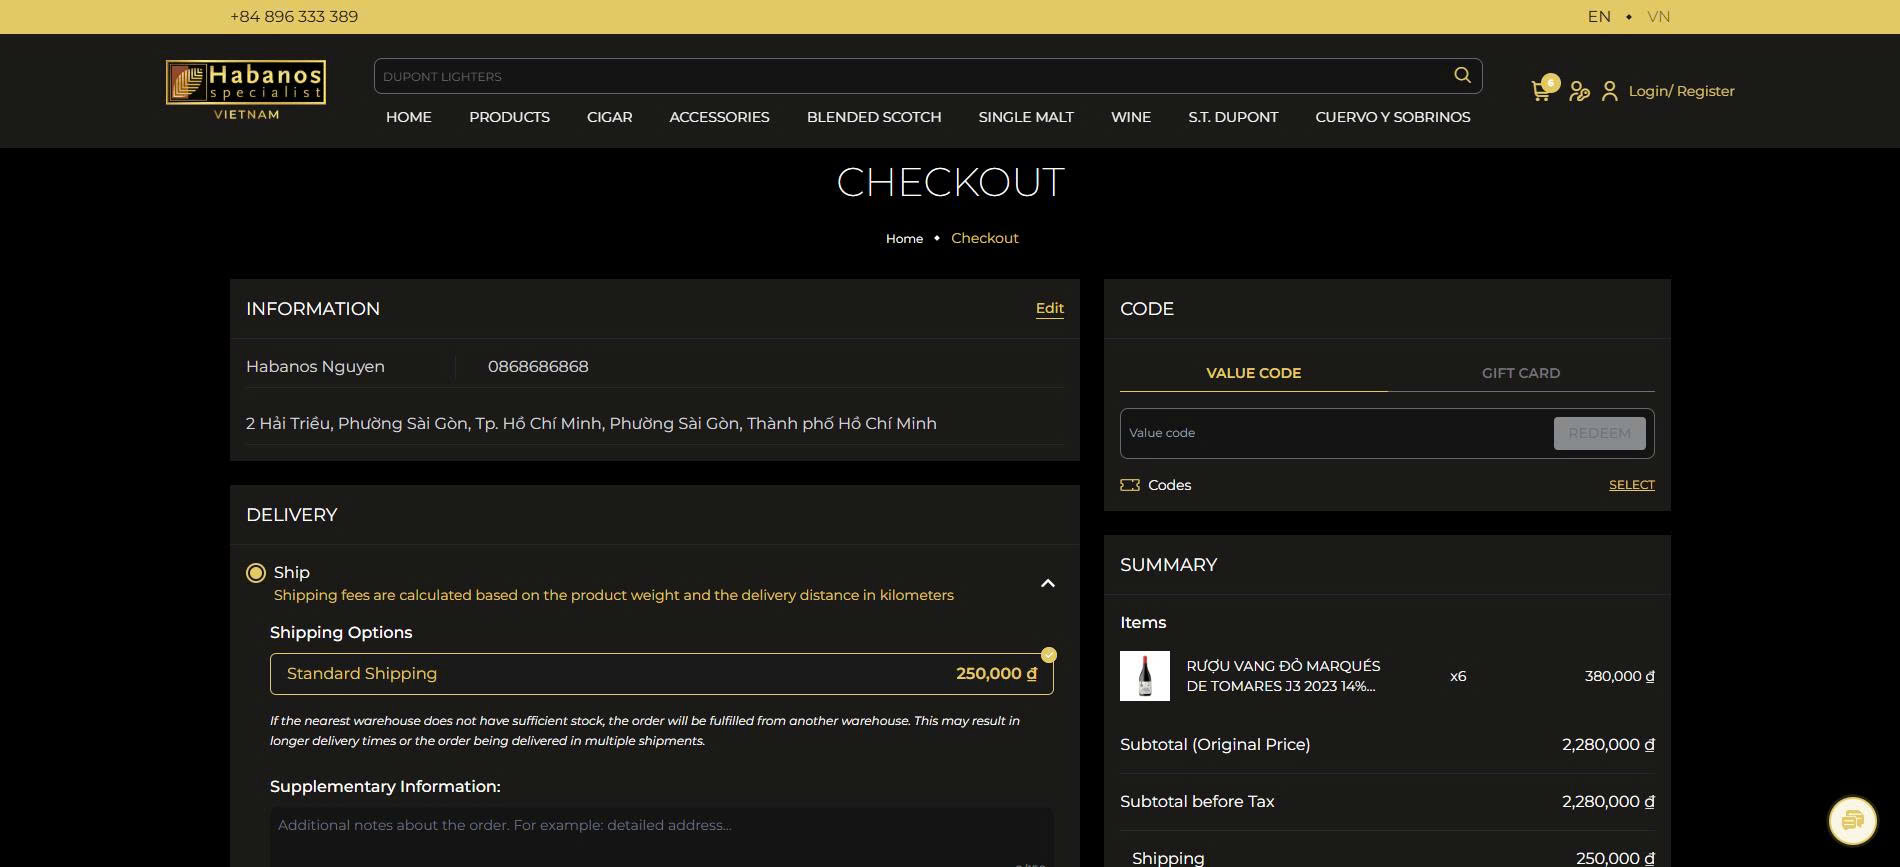Click the search magnifier icon
Viewport: 1900px width, 867px height.
tap(1462, 75)
